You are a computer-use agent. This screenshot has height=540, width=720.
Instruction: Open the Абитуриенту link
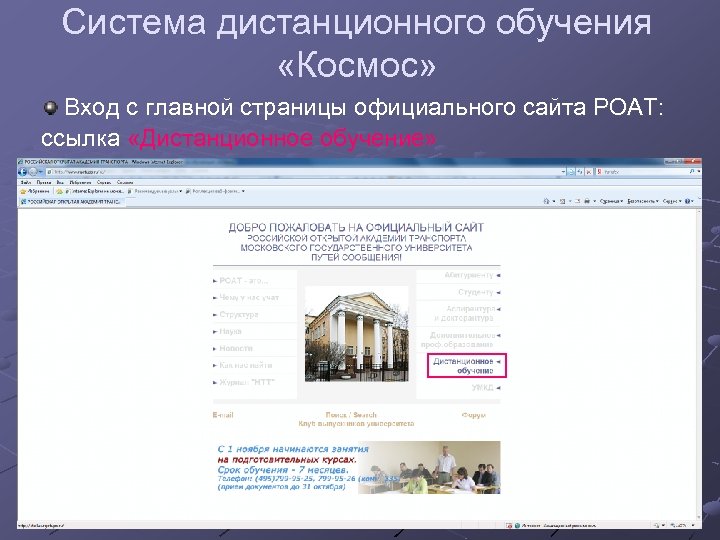point(468,275)
